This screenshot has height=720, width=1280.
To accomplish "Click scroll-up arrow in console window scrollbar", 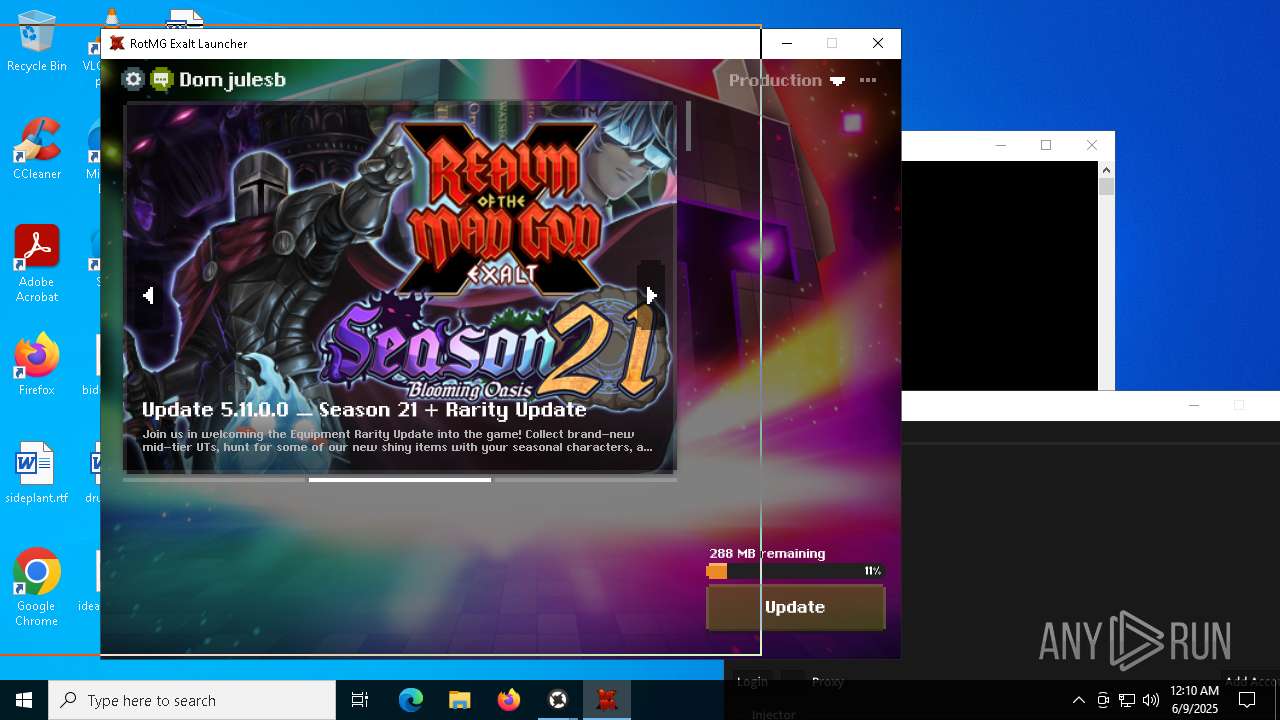I will (x=1106, y=170).
